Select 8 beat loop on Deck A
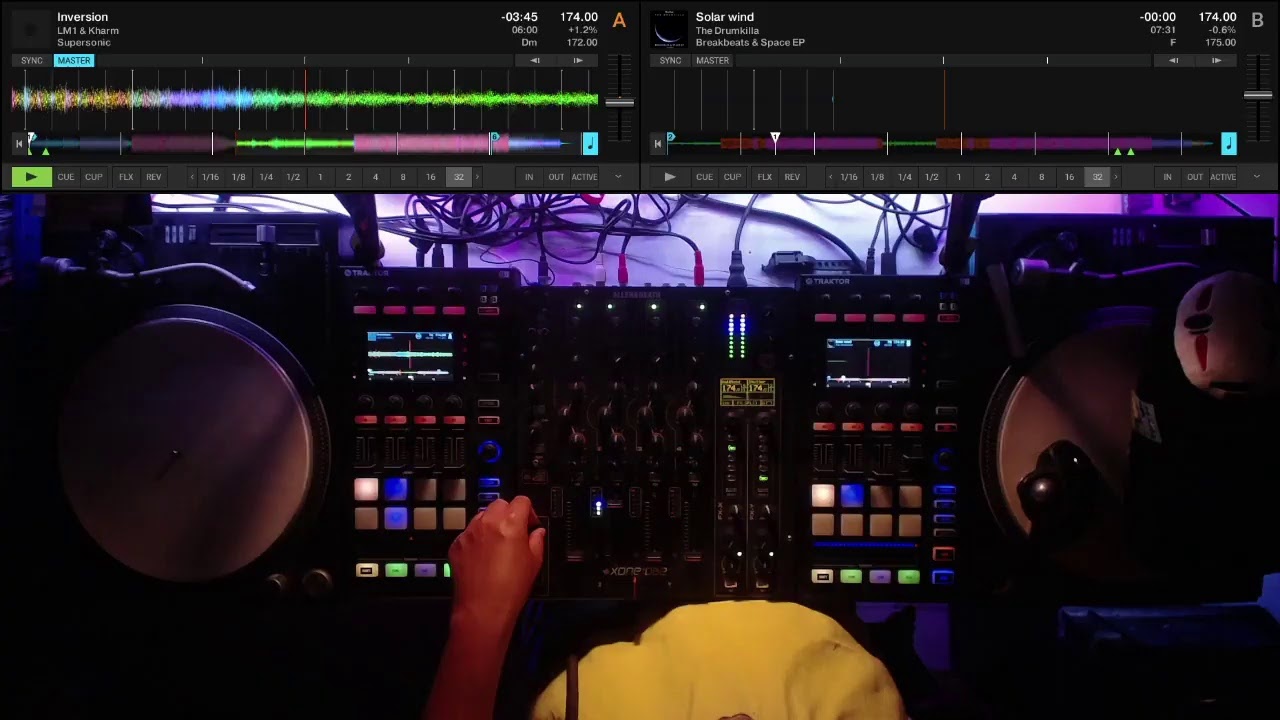Image resolution: width=1280 pixels, height=720 pixels. click(x=403, y=177)
